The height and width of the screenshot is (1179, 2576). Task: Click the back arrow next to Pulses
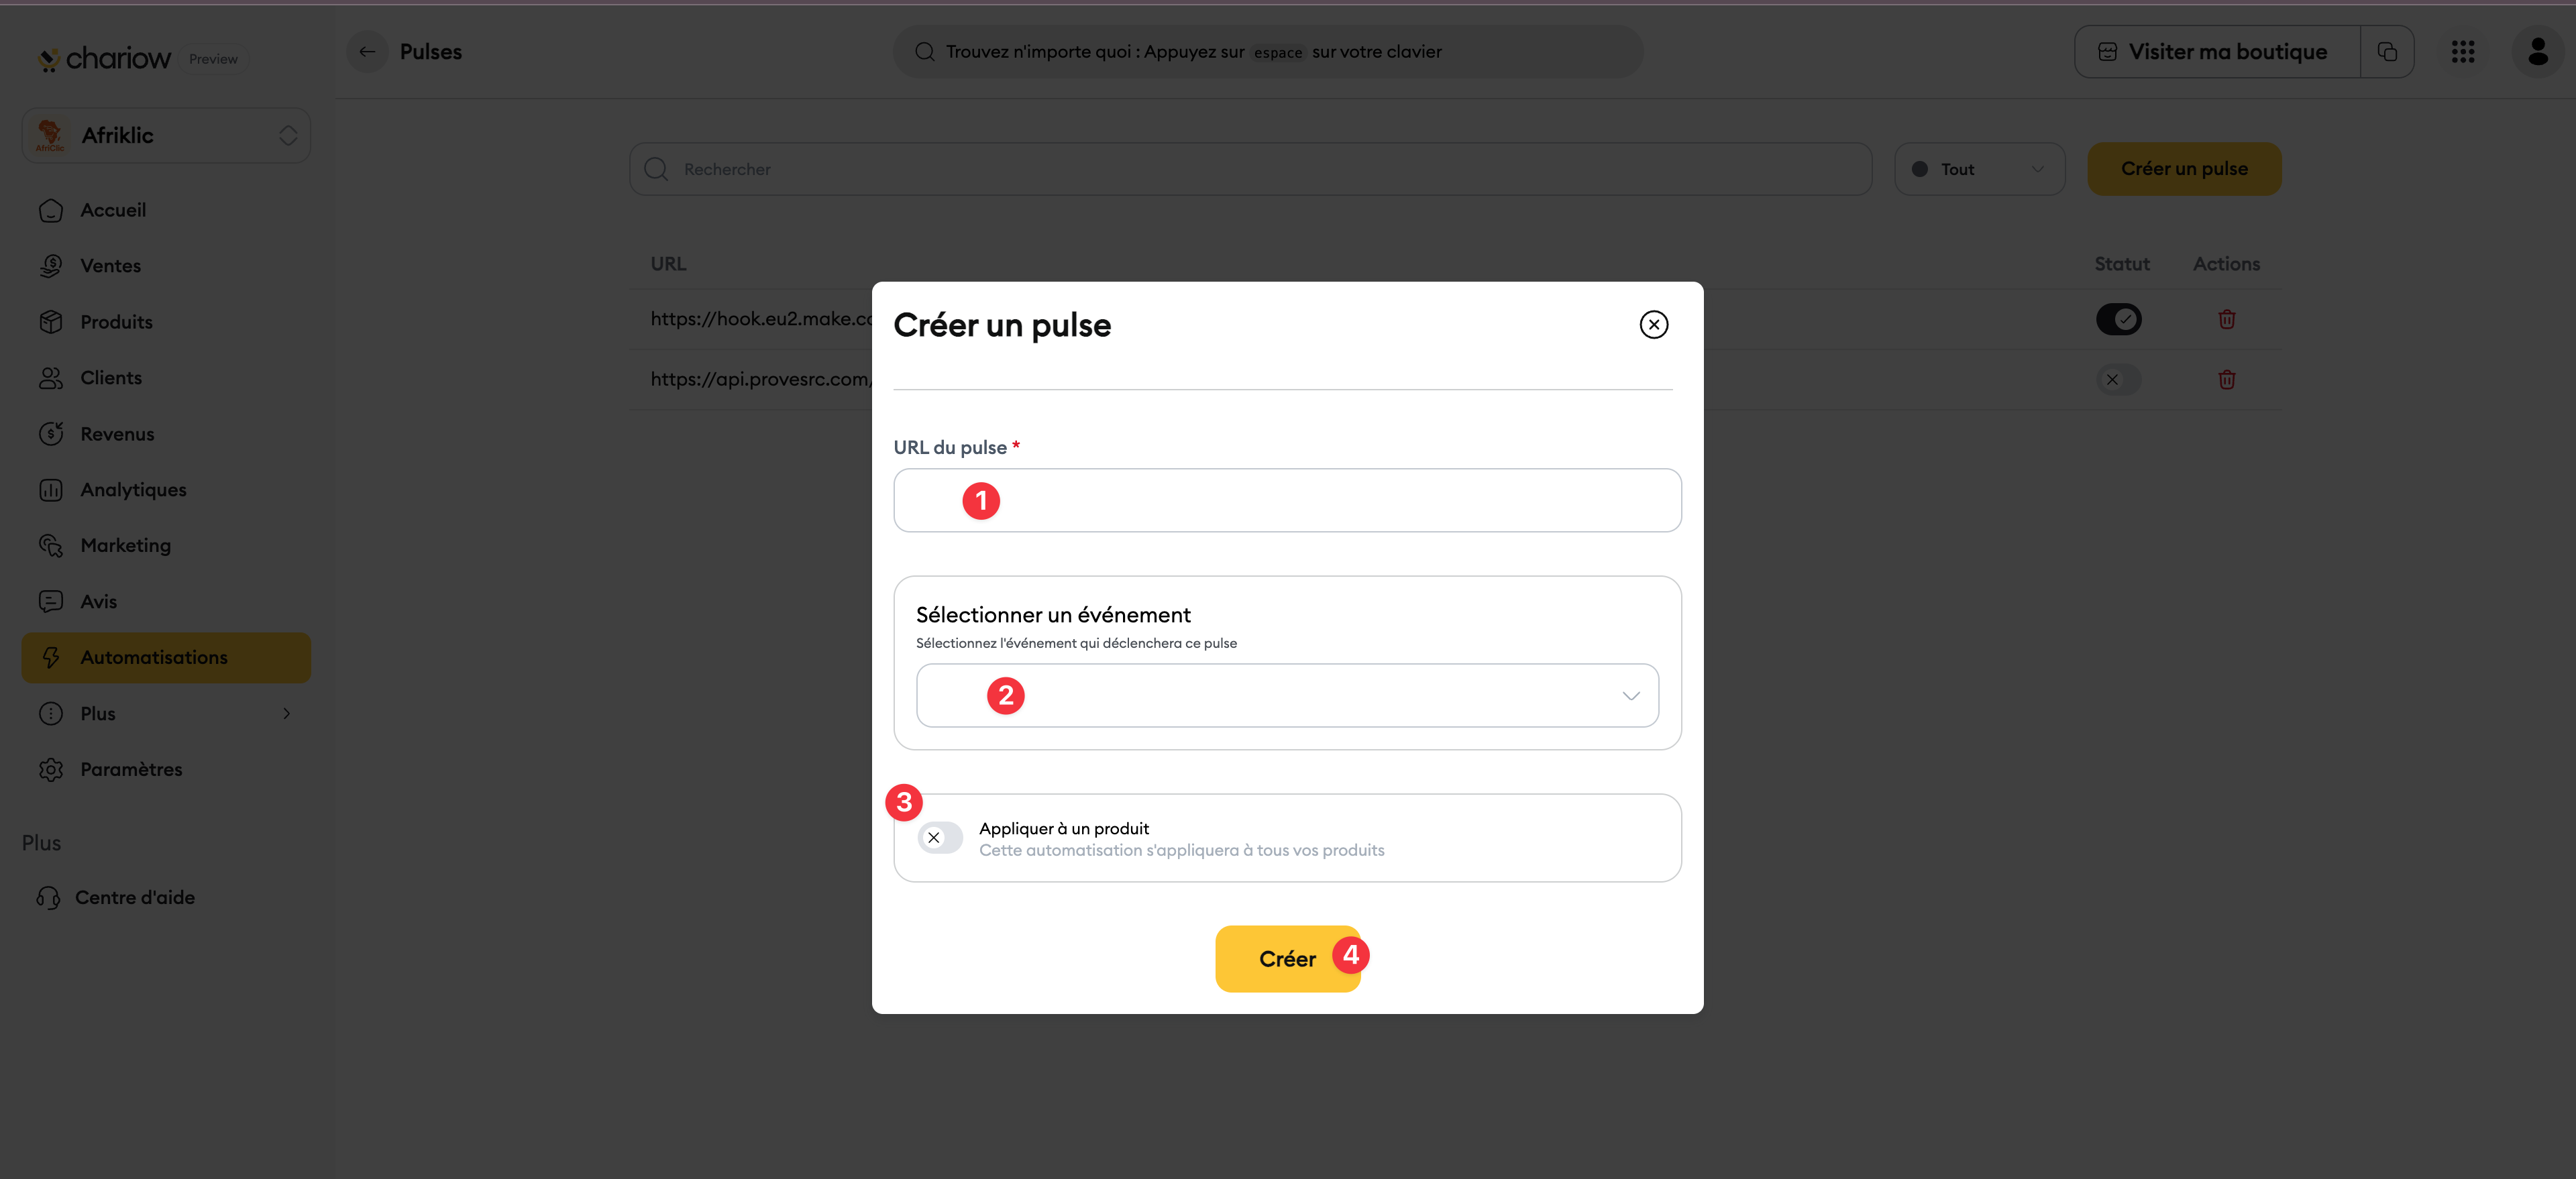[x=367, y=52]
